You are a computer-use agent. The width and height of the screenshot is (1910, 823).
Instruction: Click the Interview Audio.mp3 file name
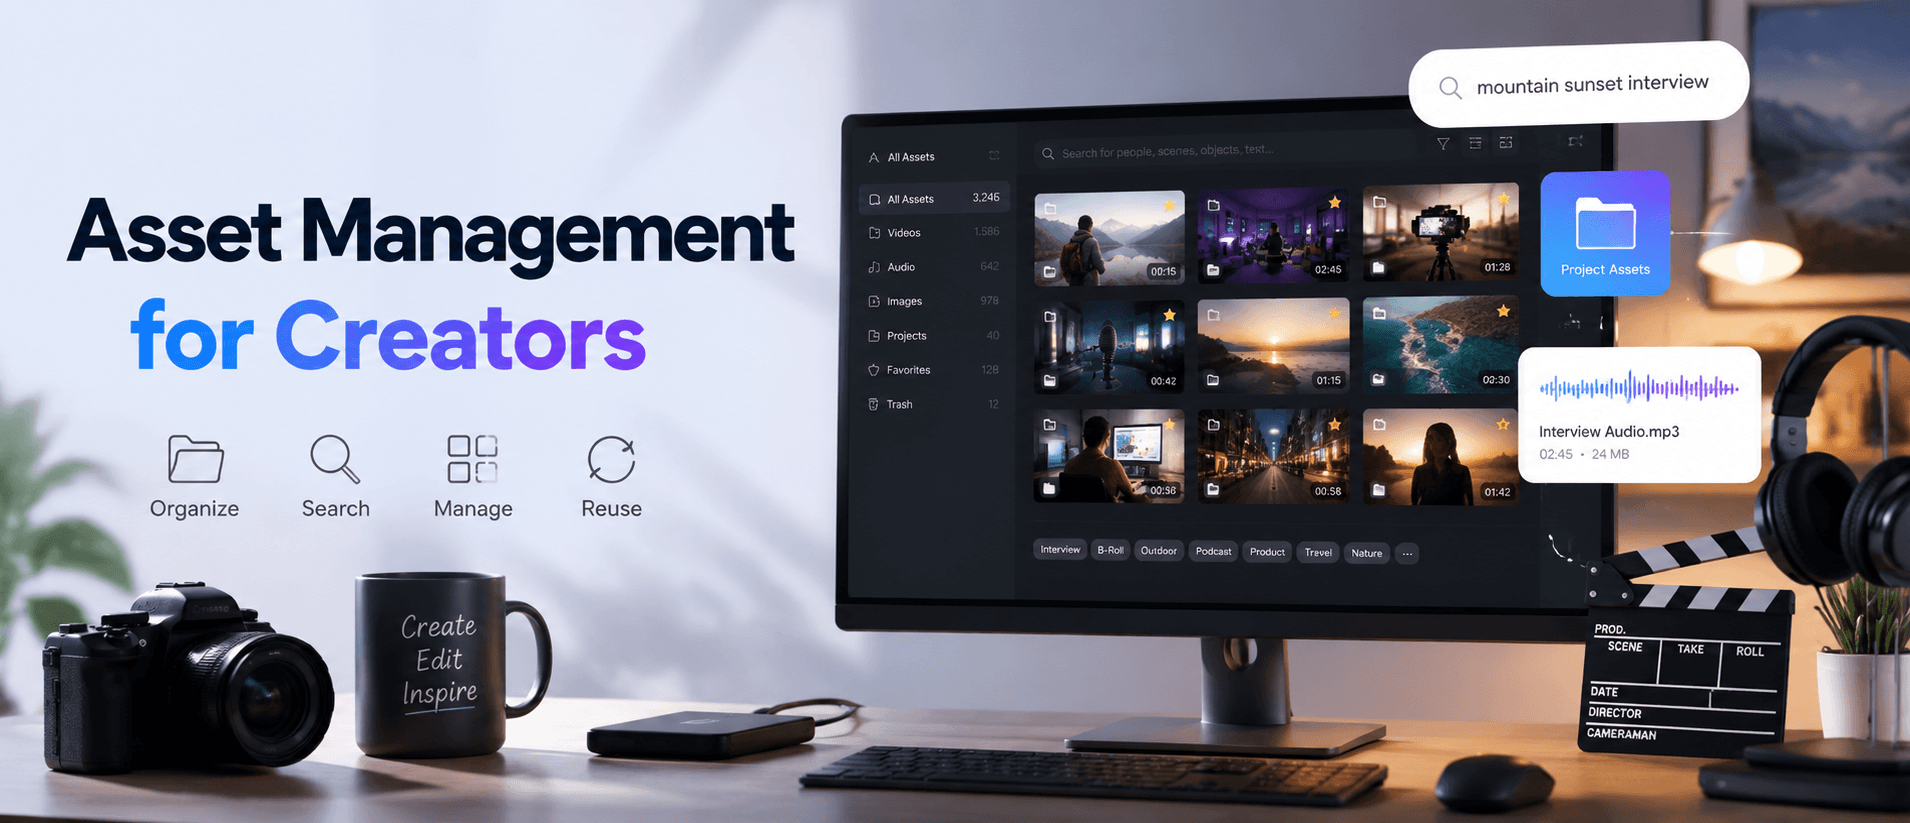[1609, 432]
